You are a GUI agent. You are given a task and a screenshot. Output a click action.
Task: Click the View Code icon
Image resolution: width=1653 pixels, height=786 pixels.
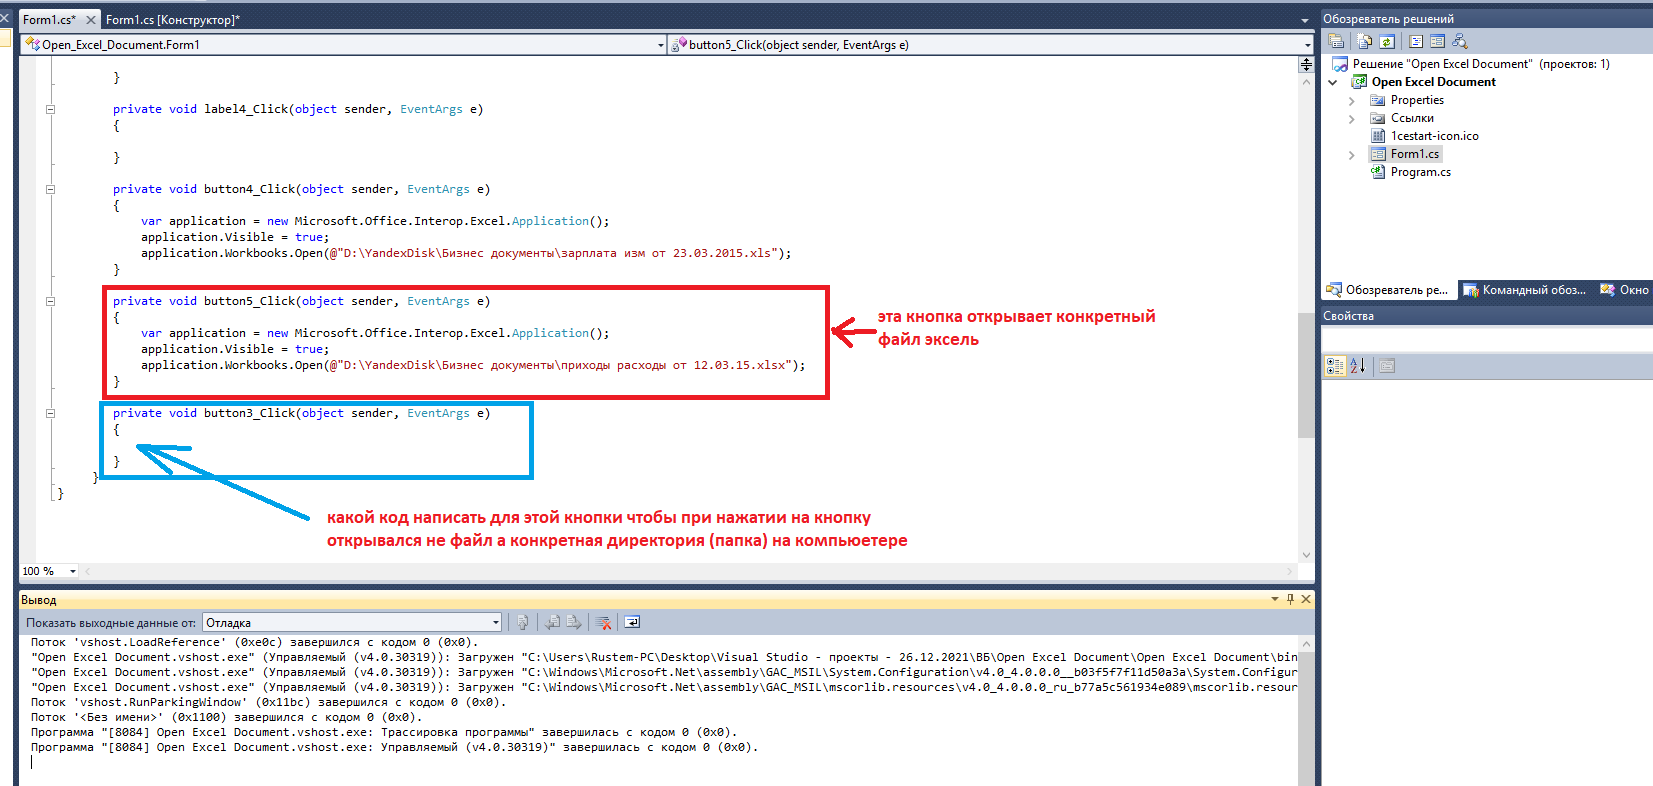point(1416,41)
